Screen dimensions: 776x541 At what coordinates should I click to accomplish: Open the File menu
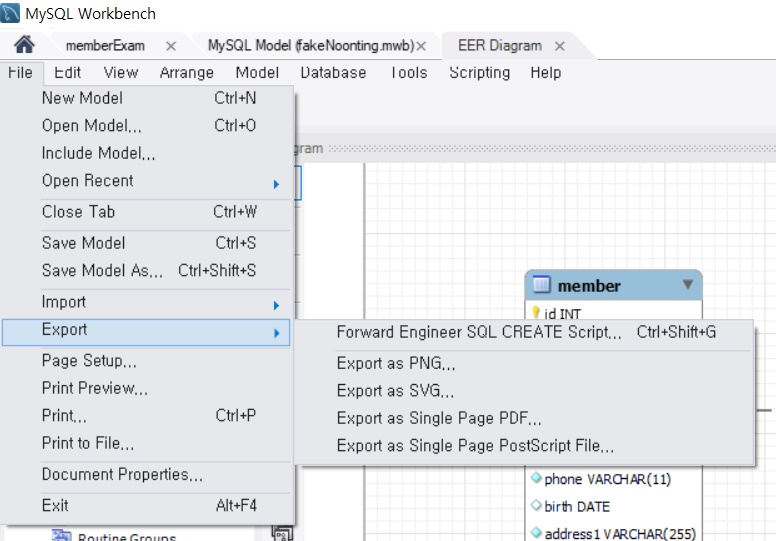[x=21, y=73]
